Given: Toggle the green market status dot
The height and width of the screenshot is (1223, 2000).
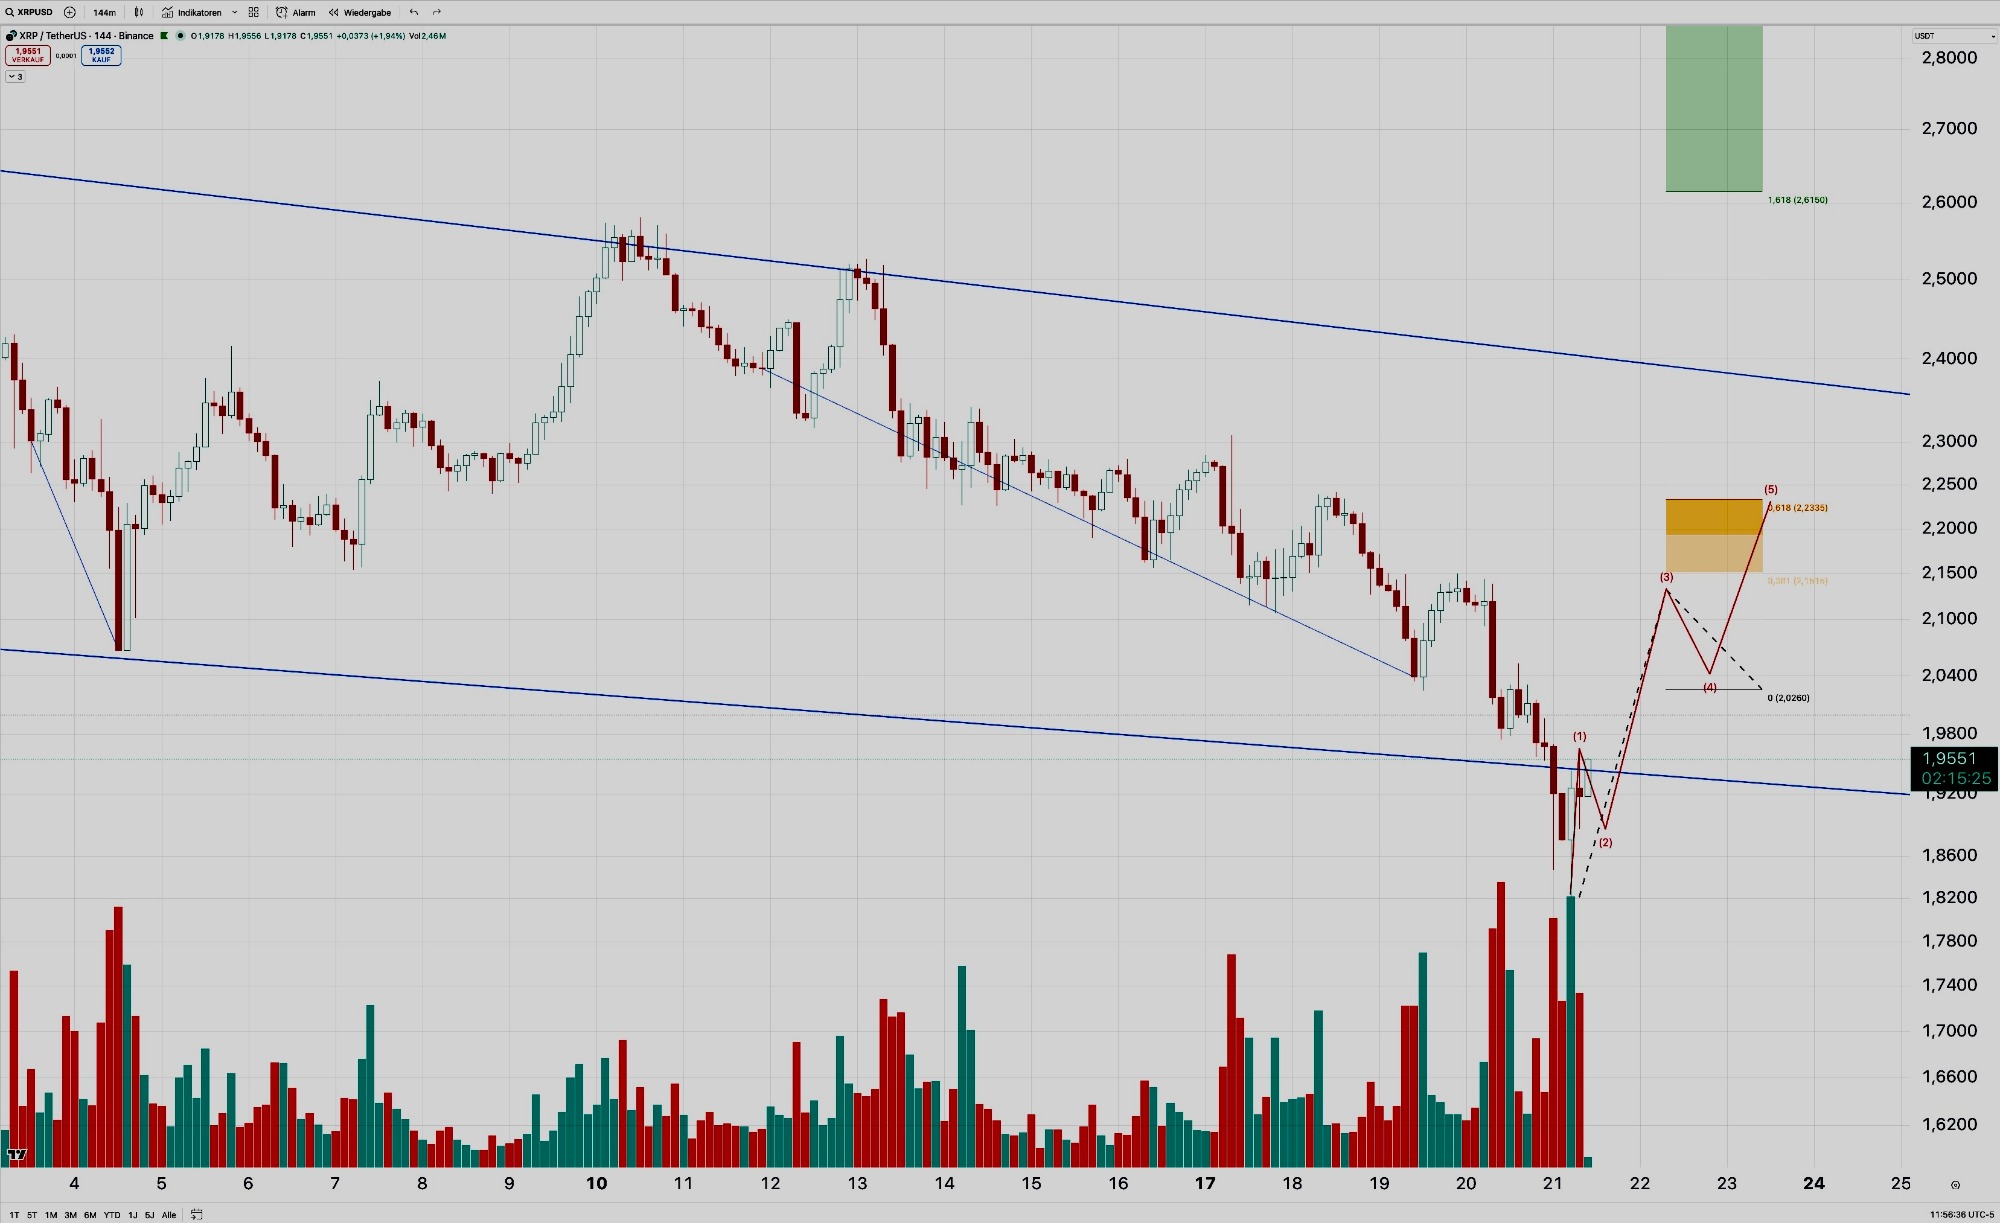Looking at the screenshot, I should [x=180, y=36].
